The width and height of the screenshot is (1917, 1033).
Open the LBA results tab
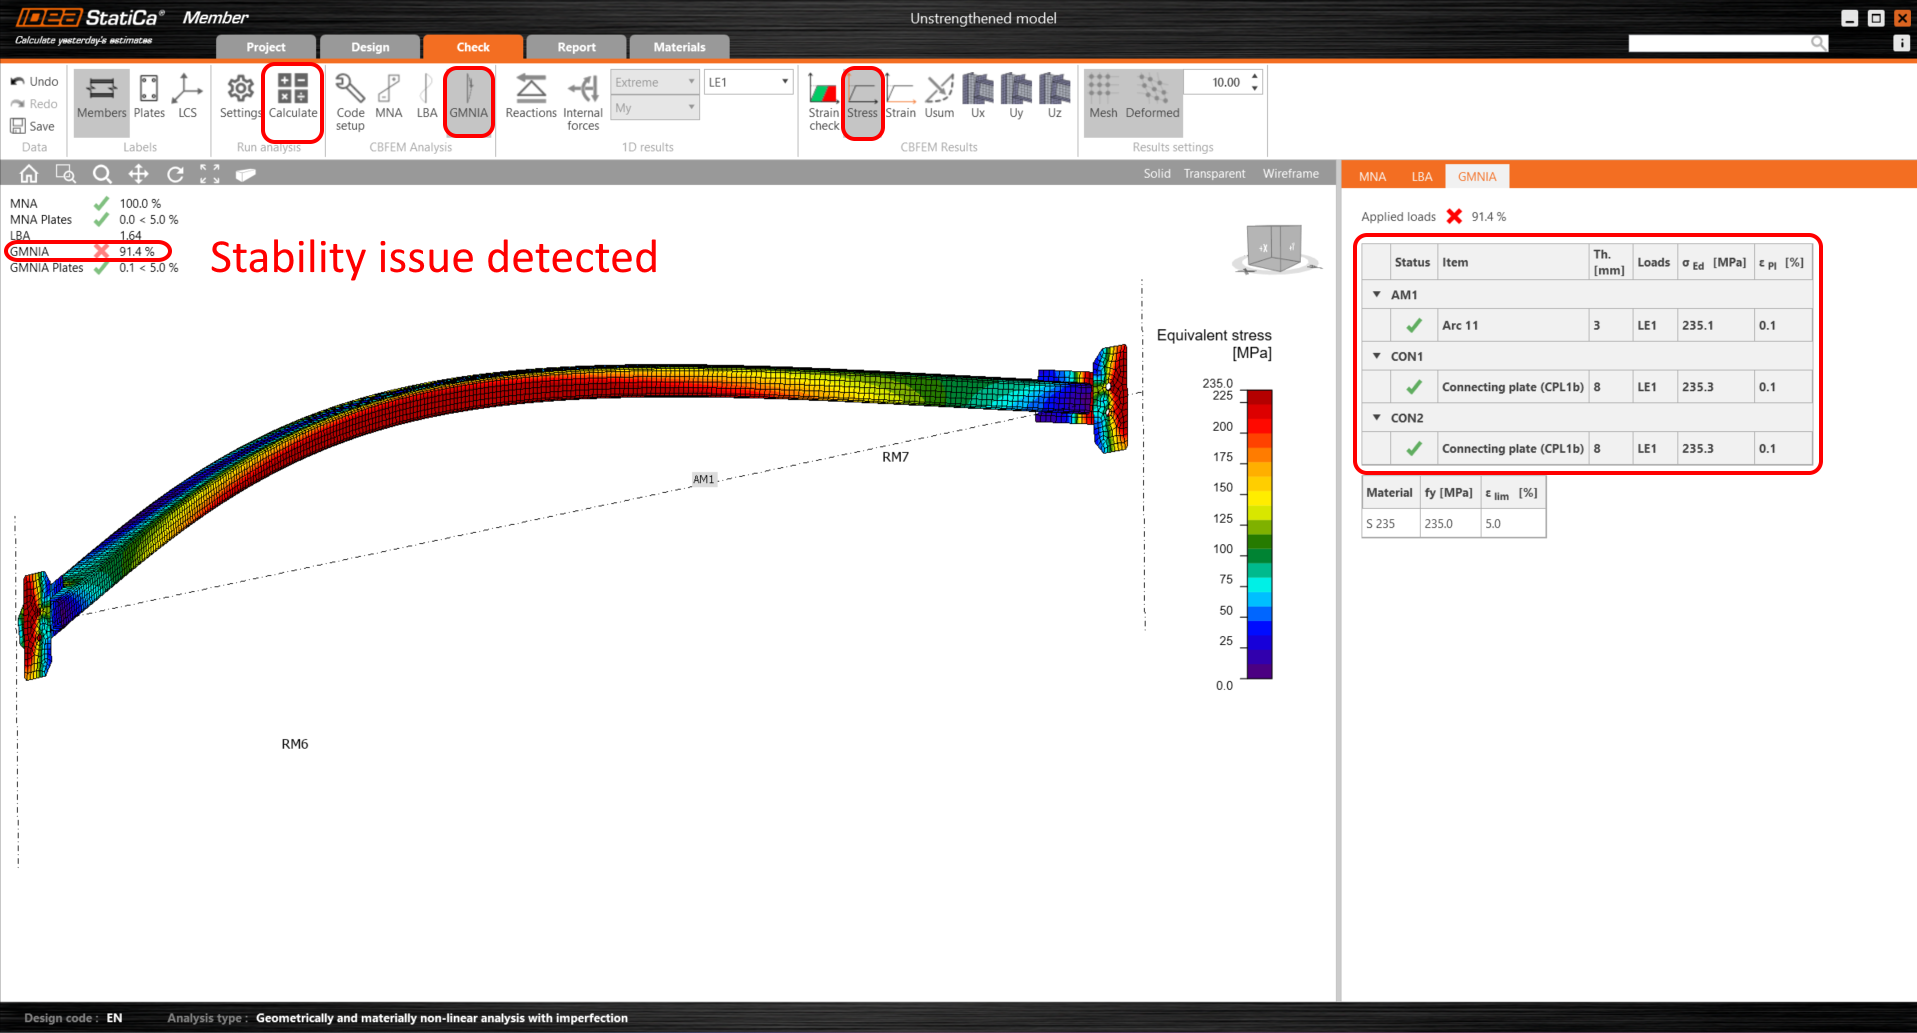1421,177
